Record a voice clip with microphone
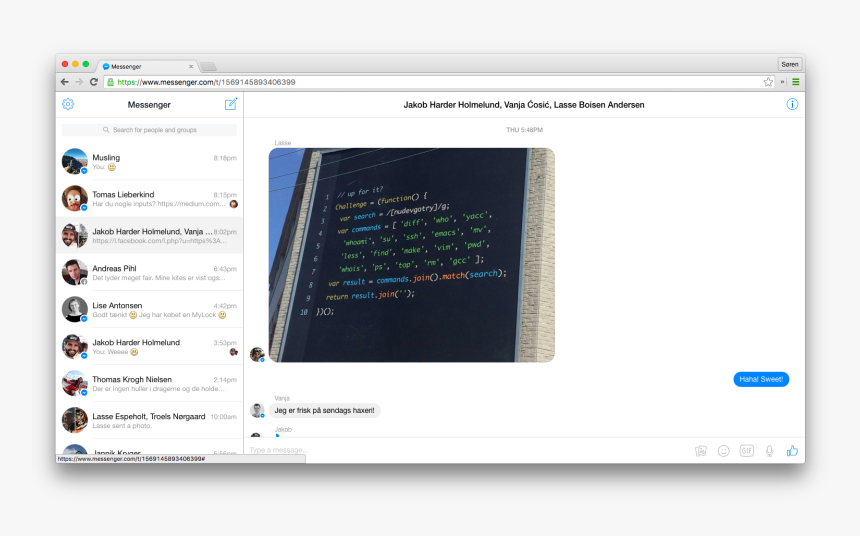 click(x=769, y=451)
